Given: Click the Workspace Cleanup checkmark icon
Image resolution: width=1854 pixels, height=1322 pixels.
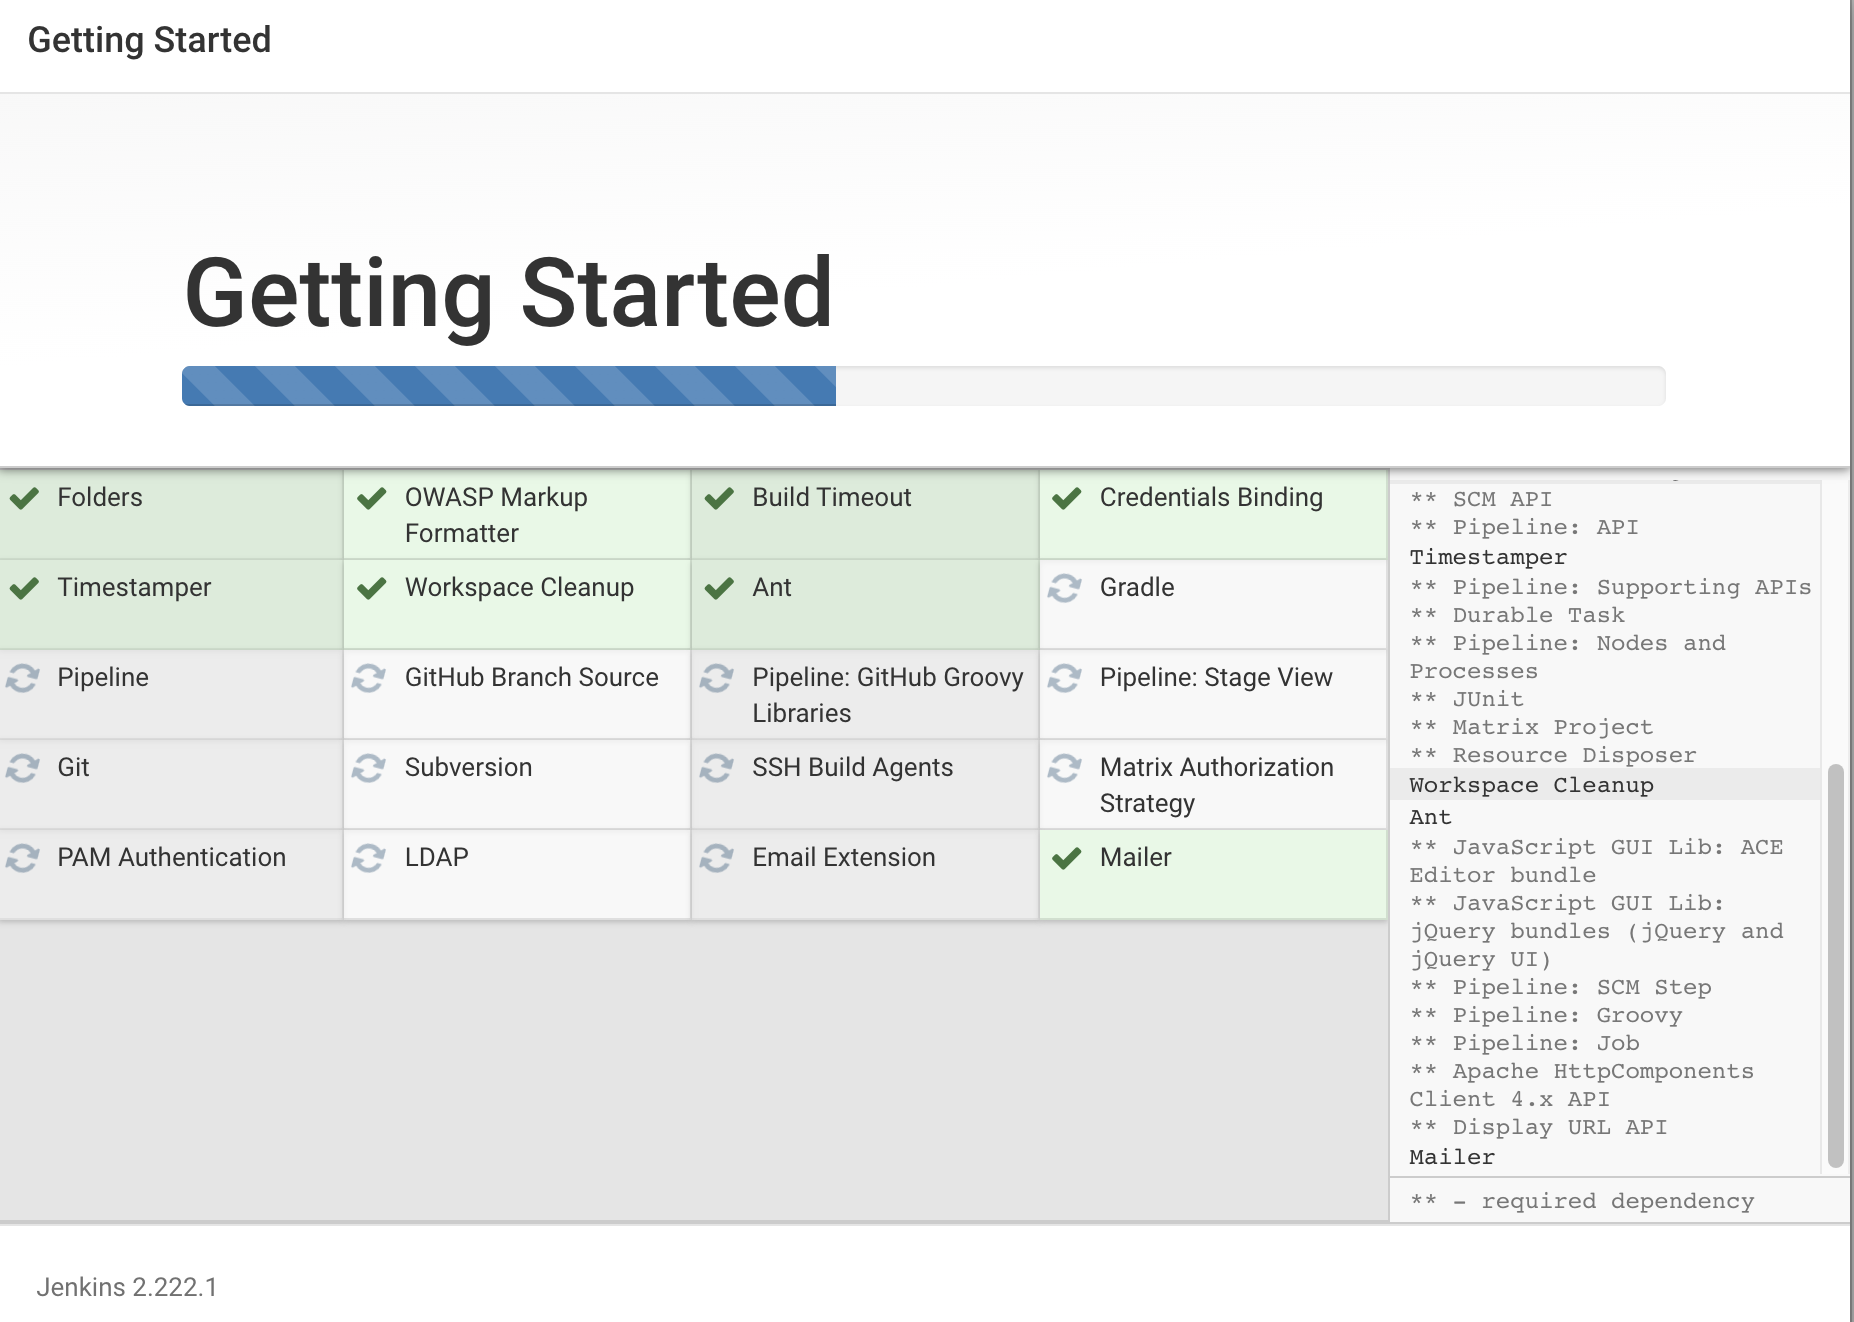Looking at the screenshot, I should click(x=372, y=588).
